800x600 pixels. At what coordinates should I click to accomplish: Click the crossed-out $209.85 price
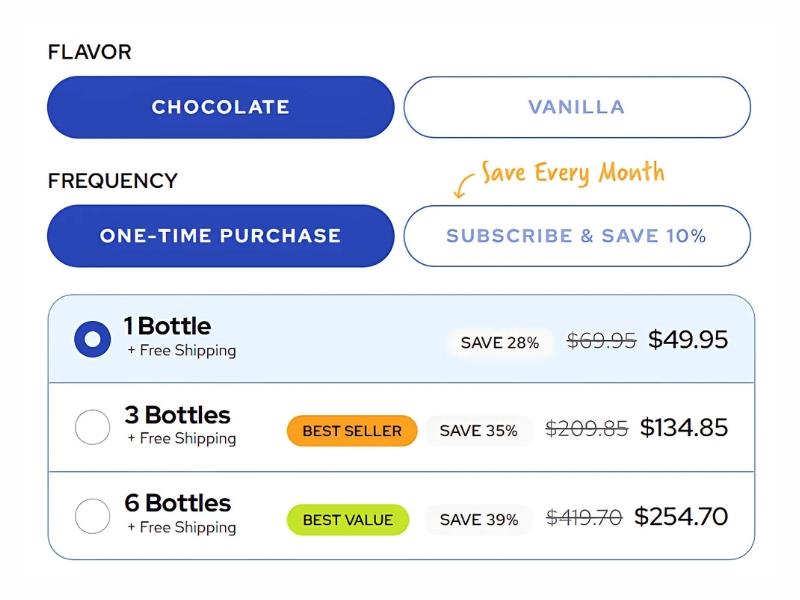[x=586, y=429]
